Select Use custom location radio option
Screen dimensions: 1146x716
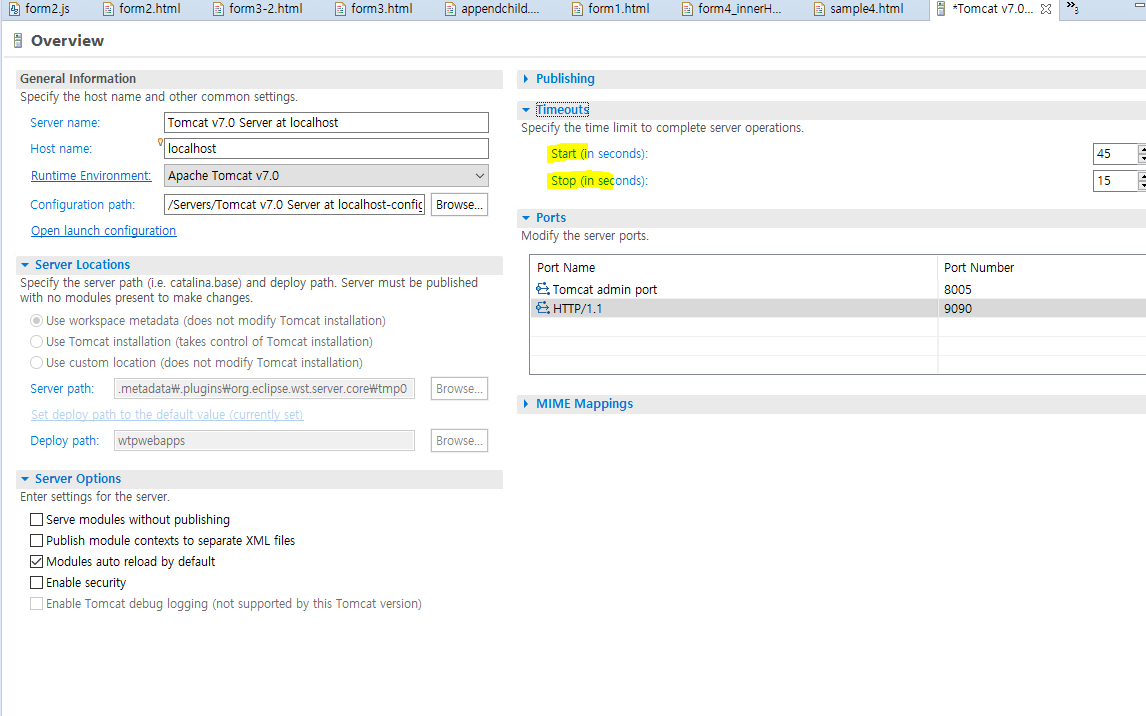pos(36,362)
